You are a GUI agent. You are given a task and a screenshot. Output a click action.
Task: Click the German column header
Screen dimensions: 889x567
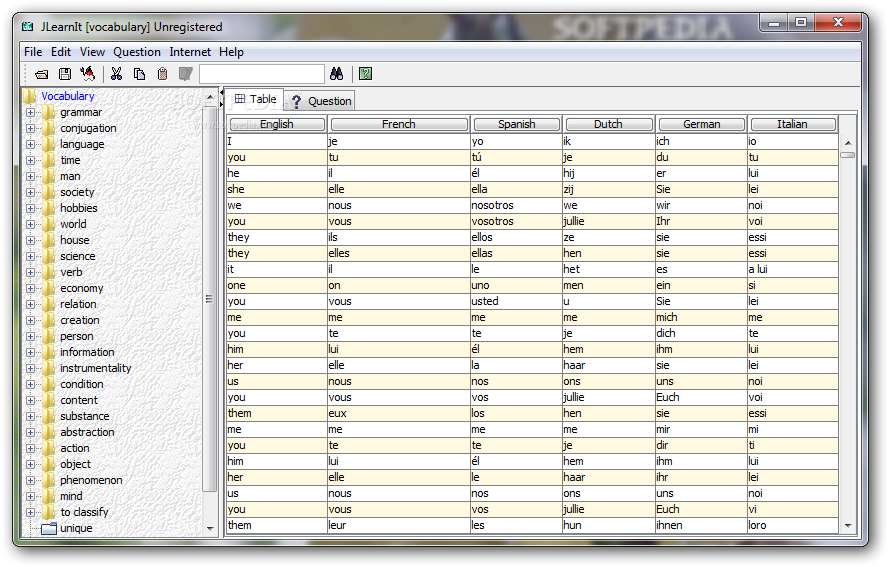[701, 124]
